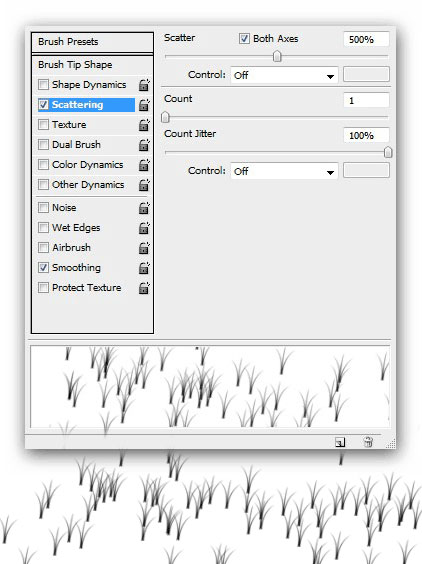The height and width of the screenshot is (564, 422).
Task: Enable the Other Dynamics checkbox
Action: [43, 185]
